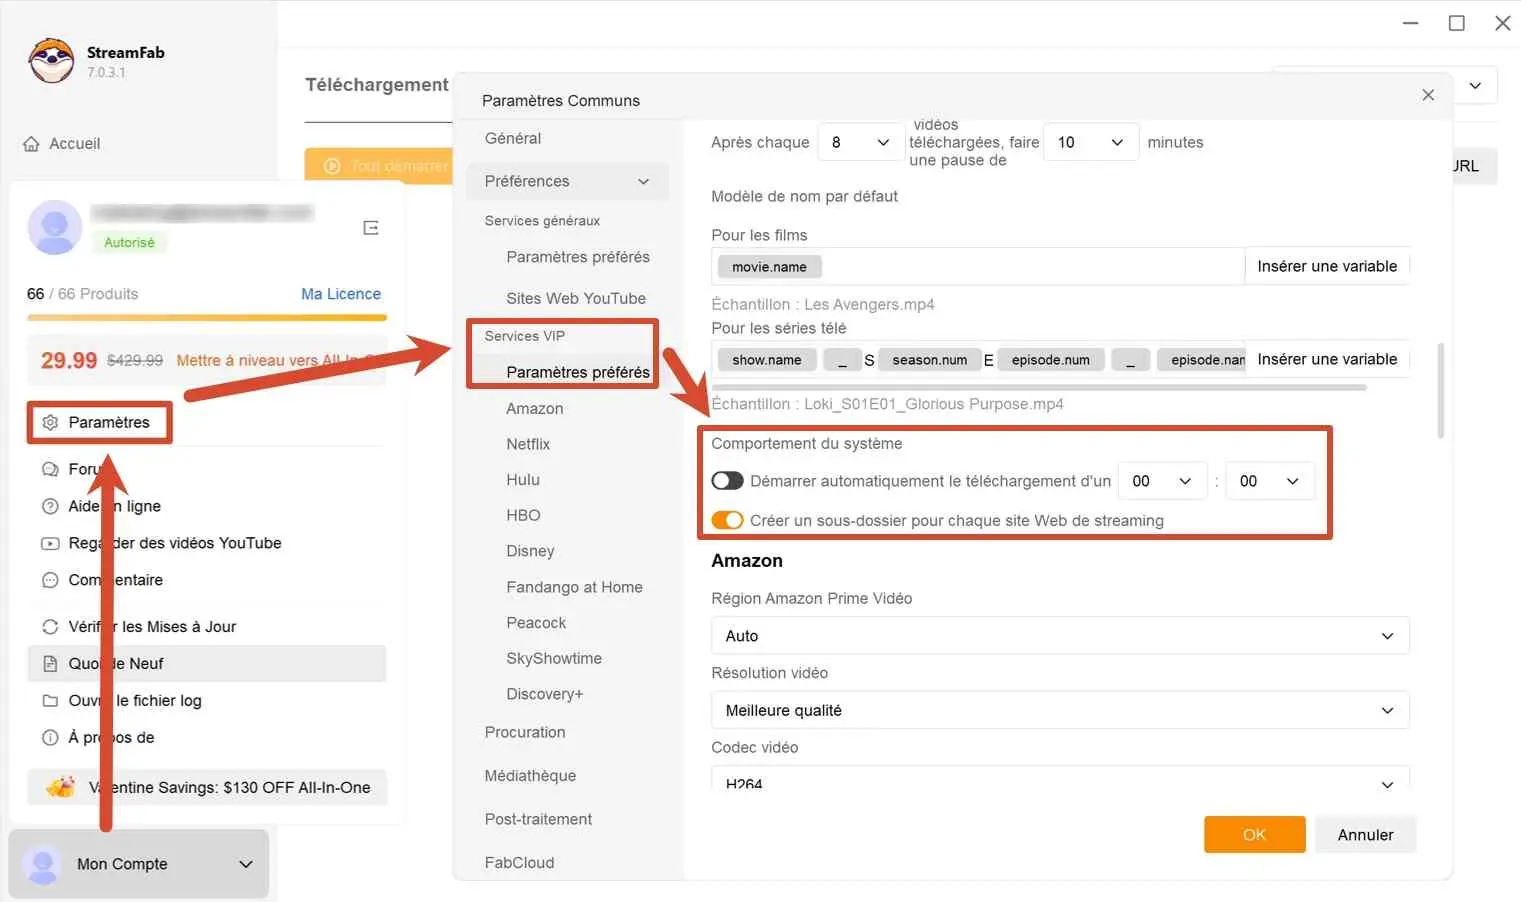Open the start hour dropdown
This screenshot has height=902, width=1521.
(1162, 481)
